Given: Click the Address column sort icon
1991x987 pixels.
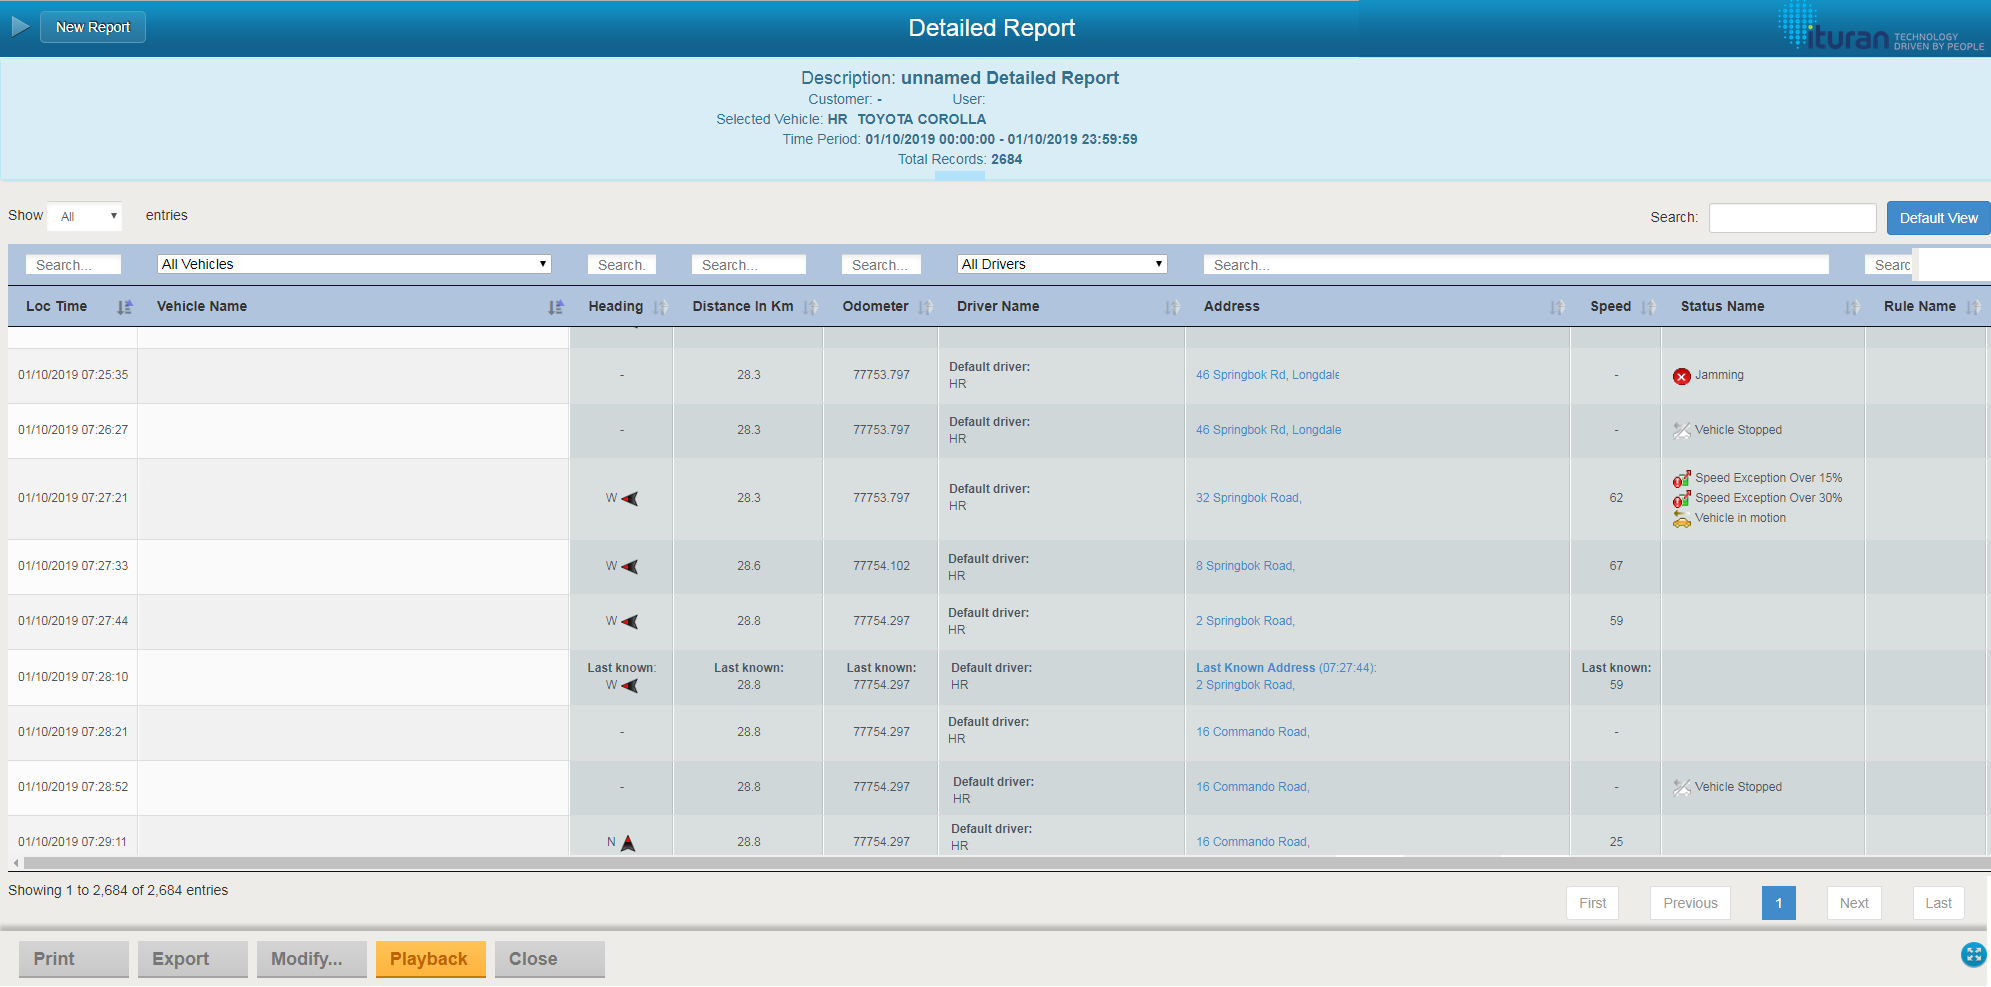Looking at the screenshot, I should 1557,307.
